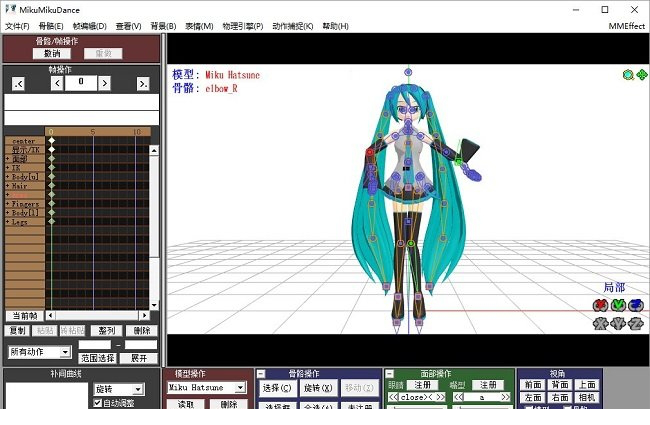Open the 背景(B) menu

tap(163, 26)
